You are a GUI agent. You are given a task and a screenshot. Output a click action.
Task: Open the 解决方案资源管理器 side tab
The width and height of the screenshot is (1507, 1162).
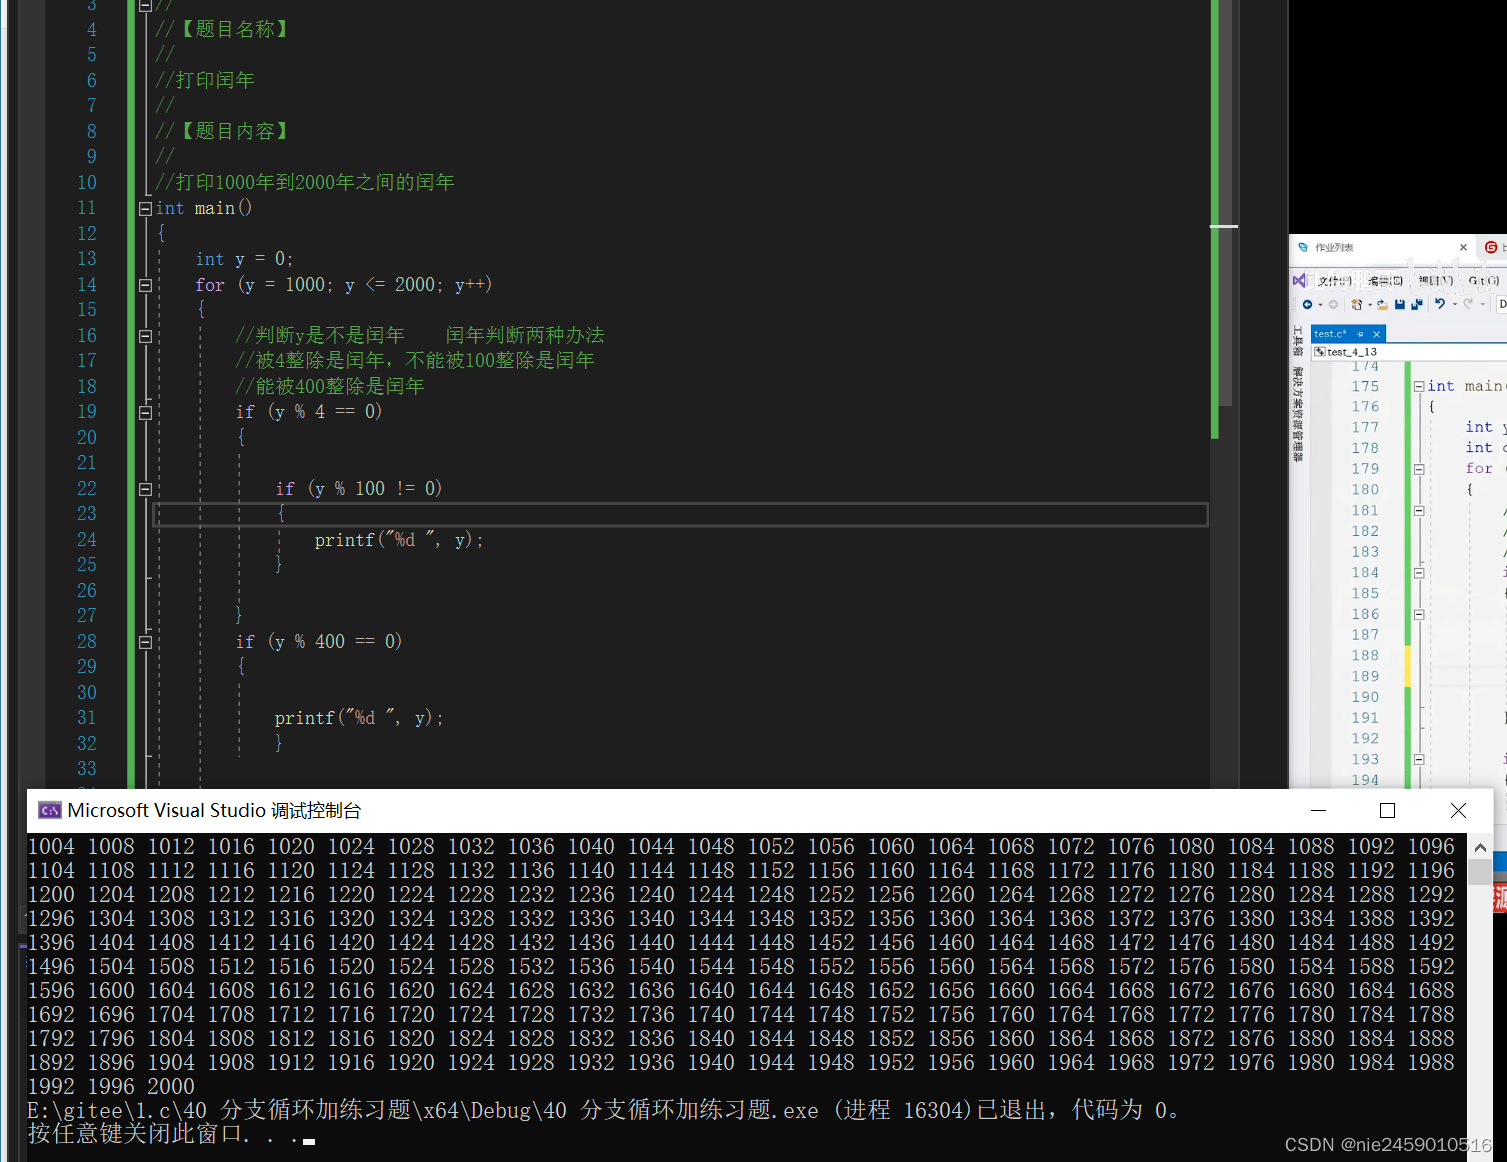[1298, 414]
